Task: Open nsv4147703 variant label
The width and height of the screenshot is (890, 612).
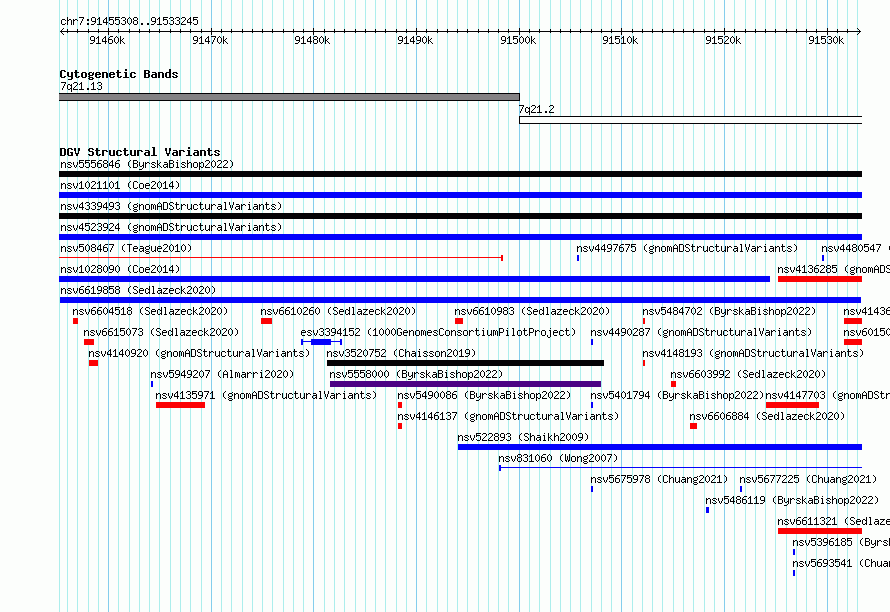Action: pyautogui.click(x=828, y=395)
